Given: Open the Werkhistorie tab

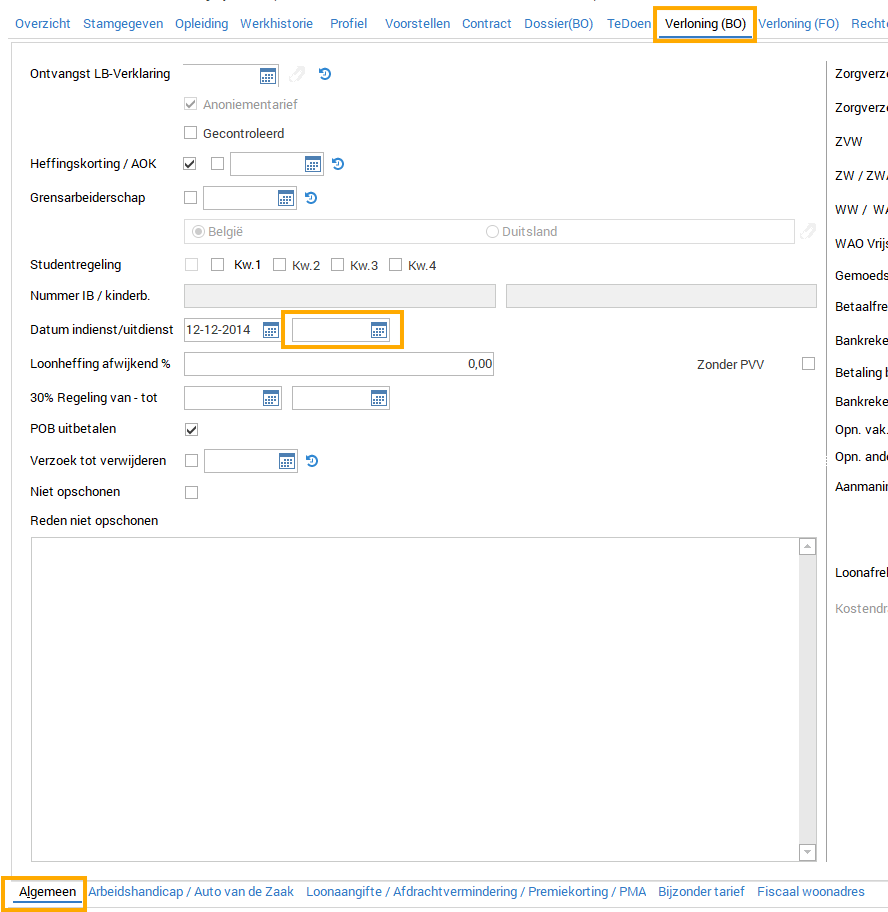Looking at the screenshot, I should tap(276, 24).
